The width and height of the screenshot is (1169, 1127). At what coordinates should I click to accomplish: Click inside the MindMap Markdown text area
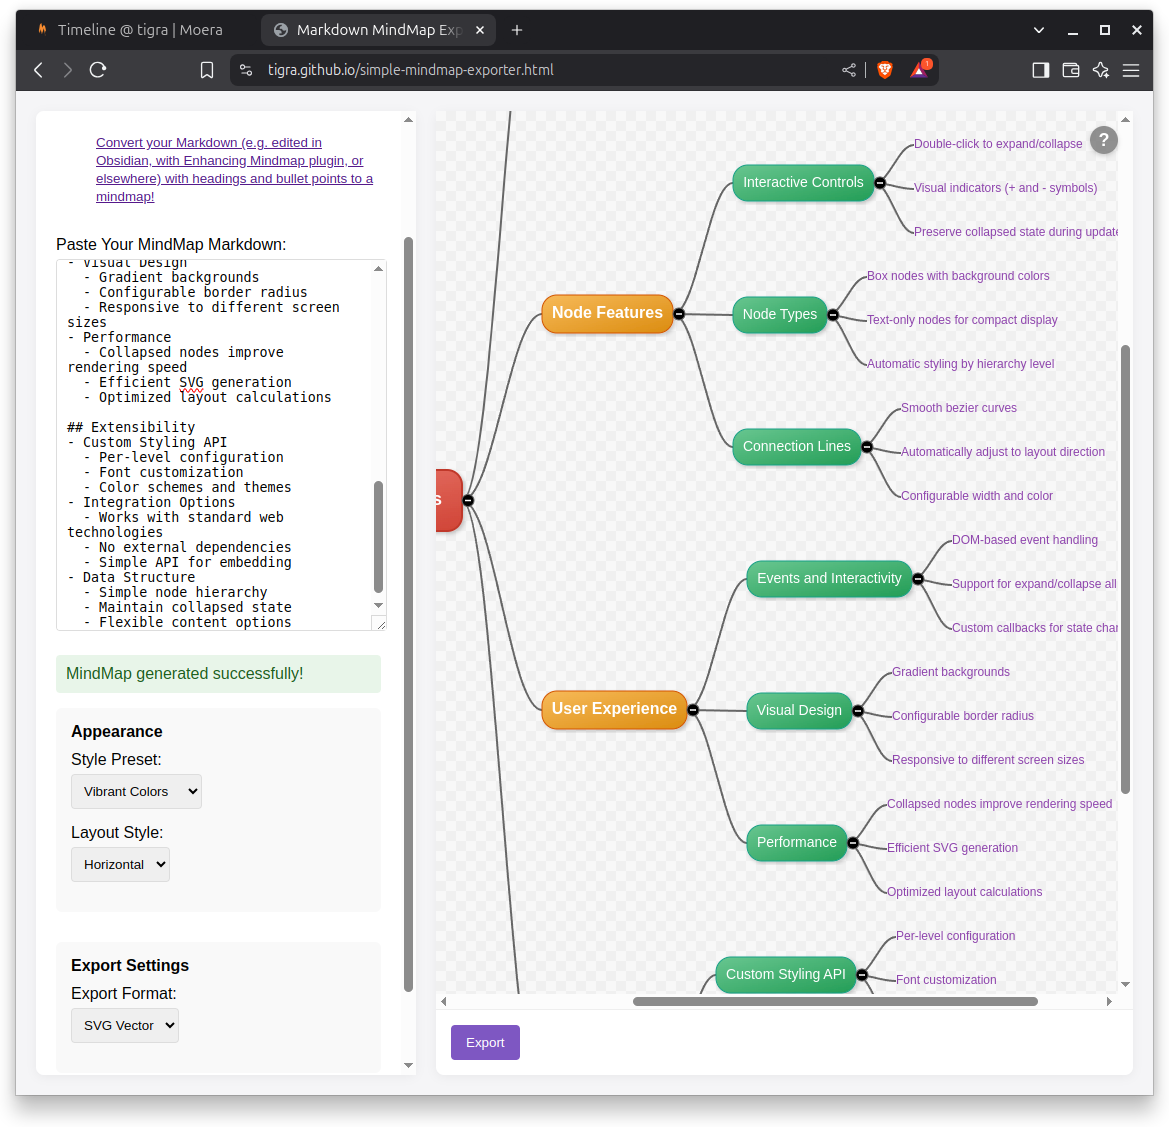(x=220, y=440)
